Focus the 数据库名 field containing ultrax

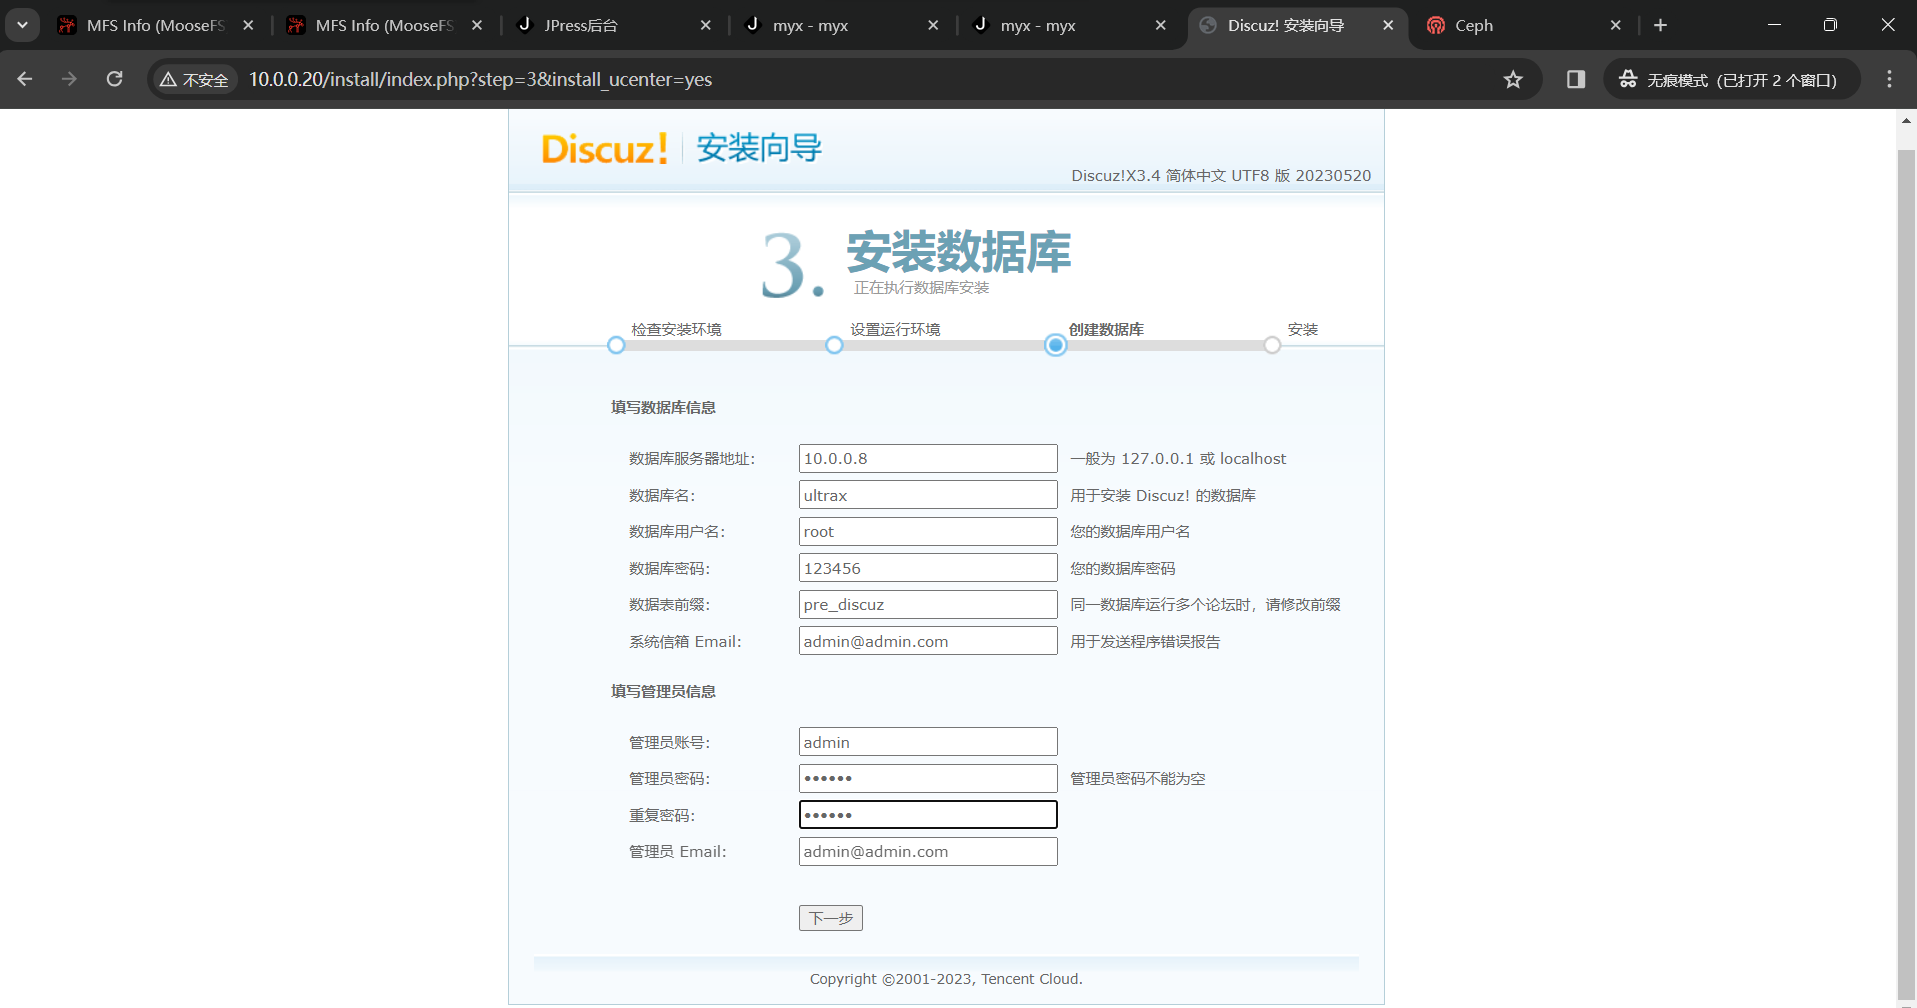pyautogui.click(x=928, y=495)
